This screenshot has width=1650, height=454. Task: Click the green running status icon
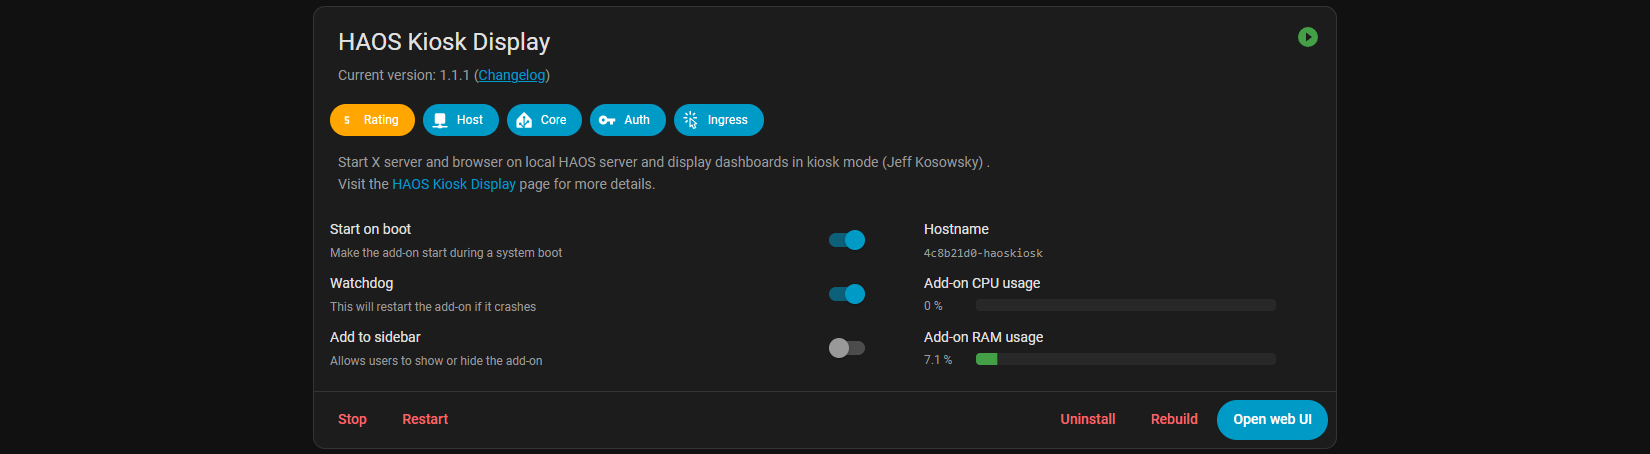click(x=1307, y=37)
